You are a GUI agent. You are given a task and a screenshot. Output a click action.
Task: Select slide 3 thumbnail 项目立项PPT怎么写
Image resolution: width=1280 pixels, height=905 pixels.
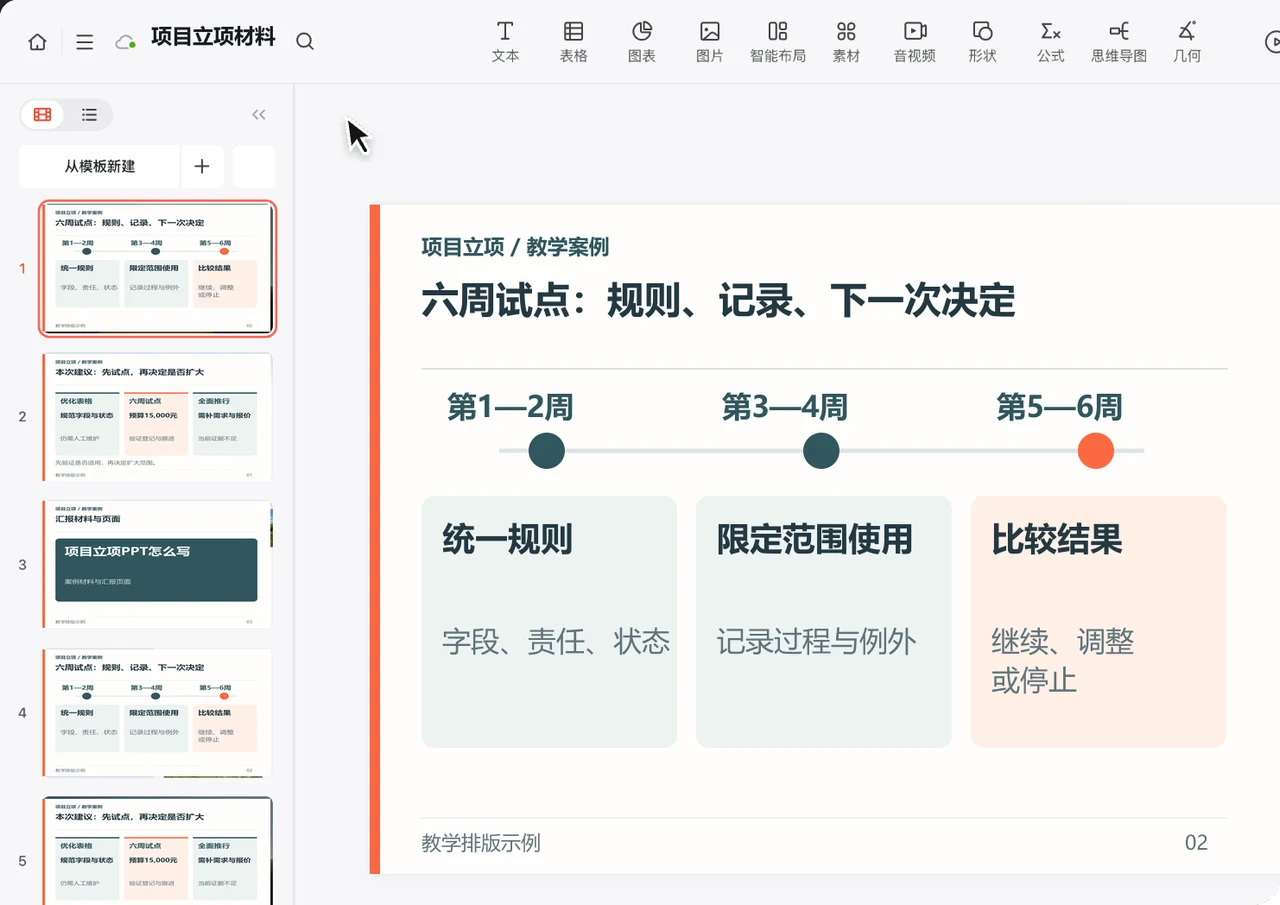tap(158, 565)
